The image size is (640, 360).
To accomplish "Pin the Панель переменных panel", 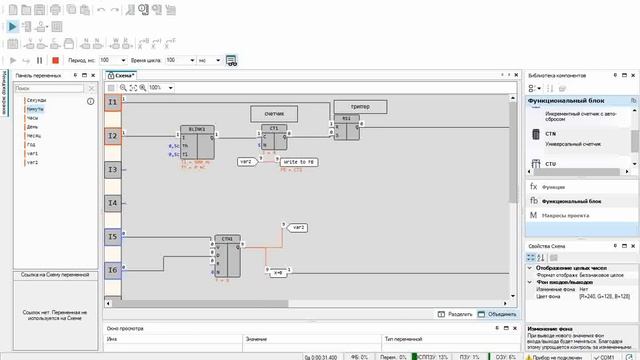I will coord(76,76).
